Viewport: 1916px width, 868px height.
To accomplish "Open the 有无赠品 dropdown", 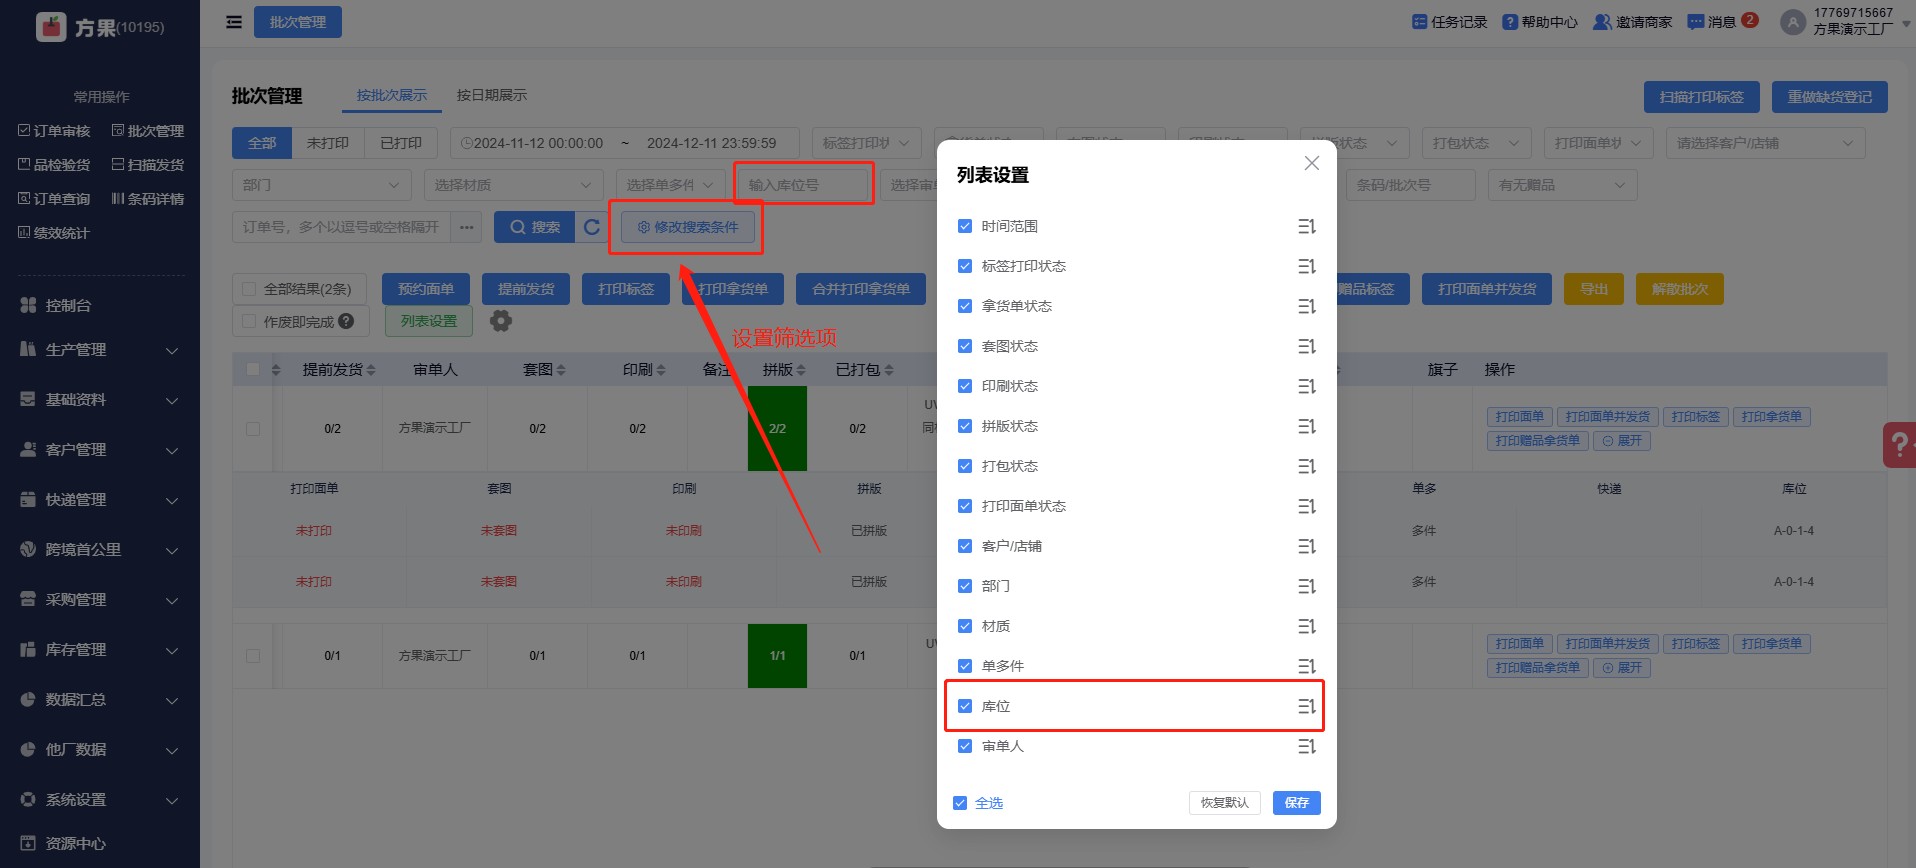I will click(x=1563, y=185).
